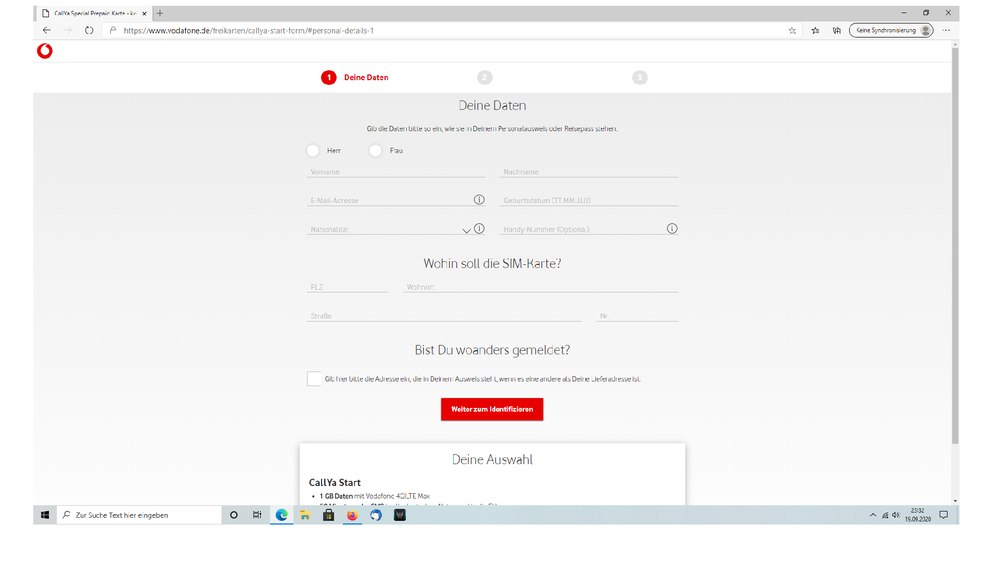The image size is (999, 562).
Task: Click the Geburtsdatum input field
Action: click(x=589, y=200)
